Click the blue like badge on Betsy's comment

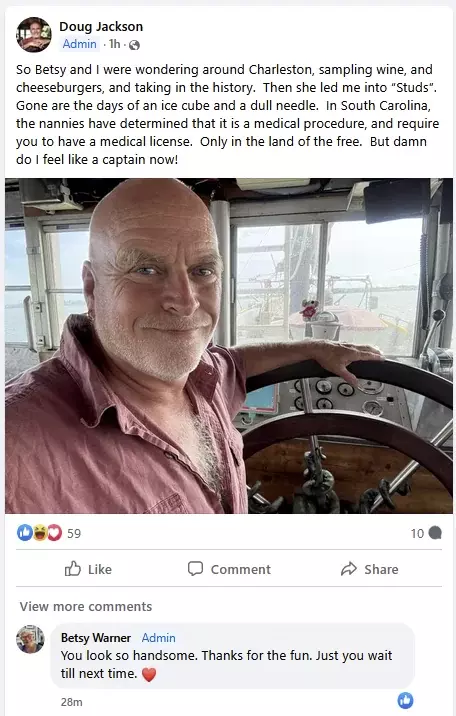tap(405, 700)
